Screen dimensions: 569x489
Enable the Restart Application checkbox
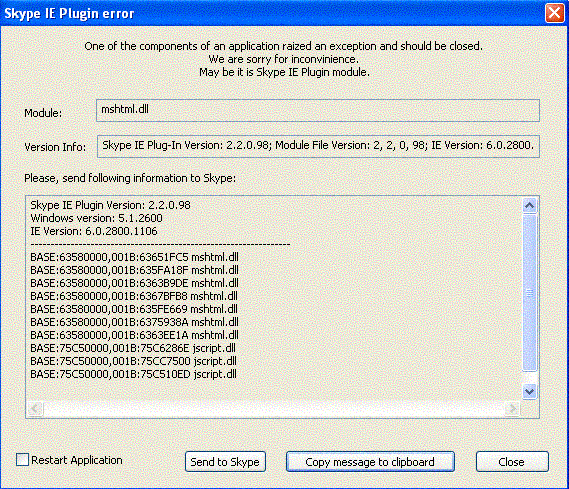click(22, 460)
